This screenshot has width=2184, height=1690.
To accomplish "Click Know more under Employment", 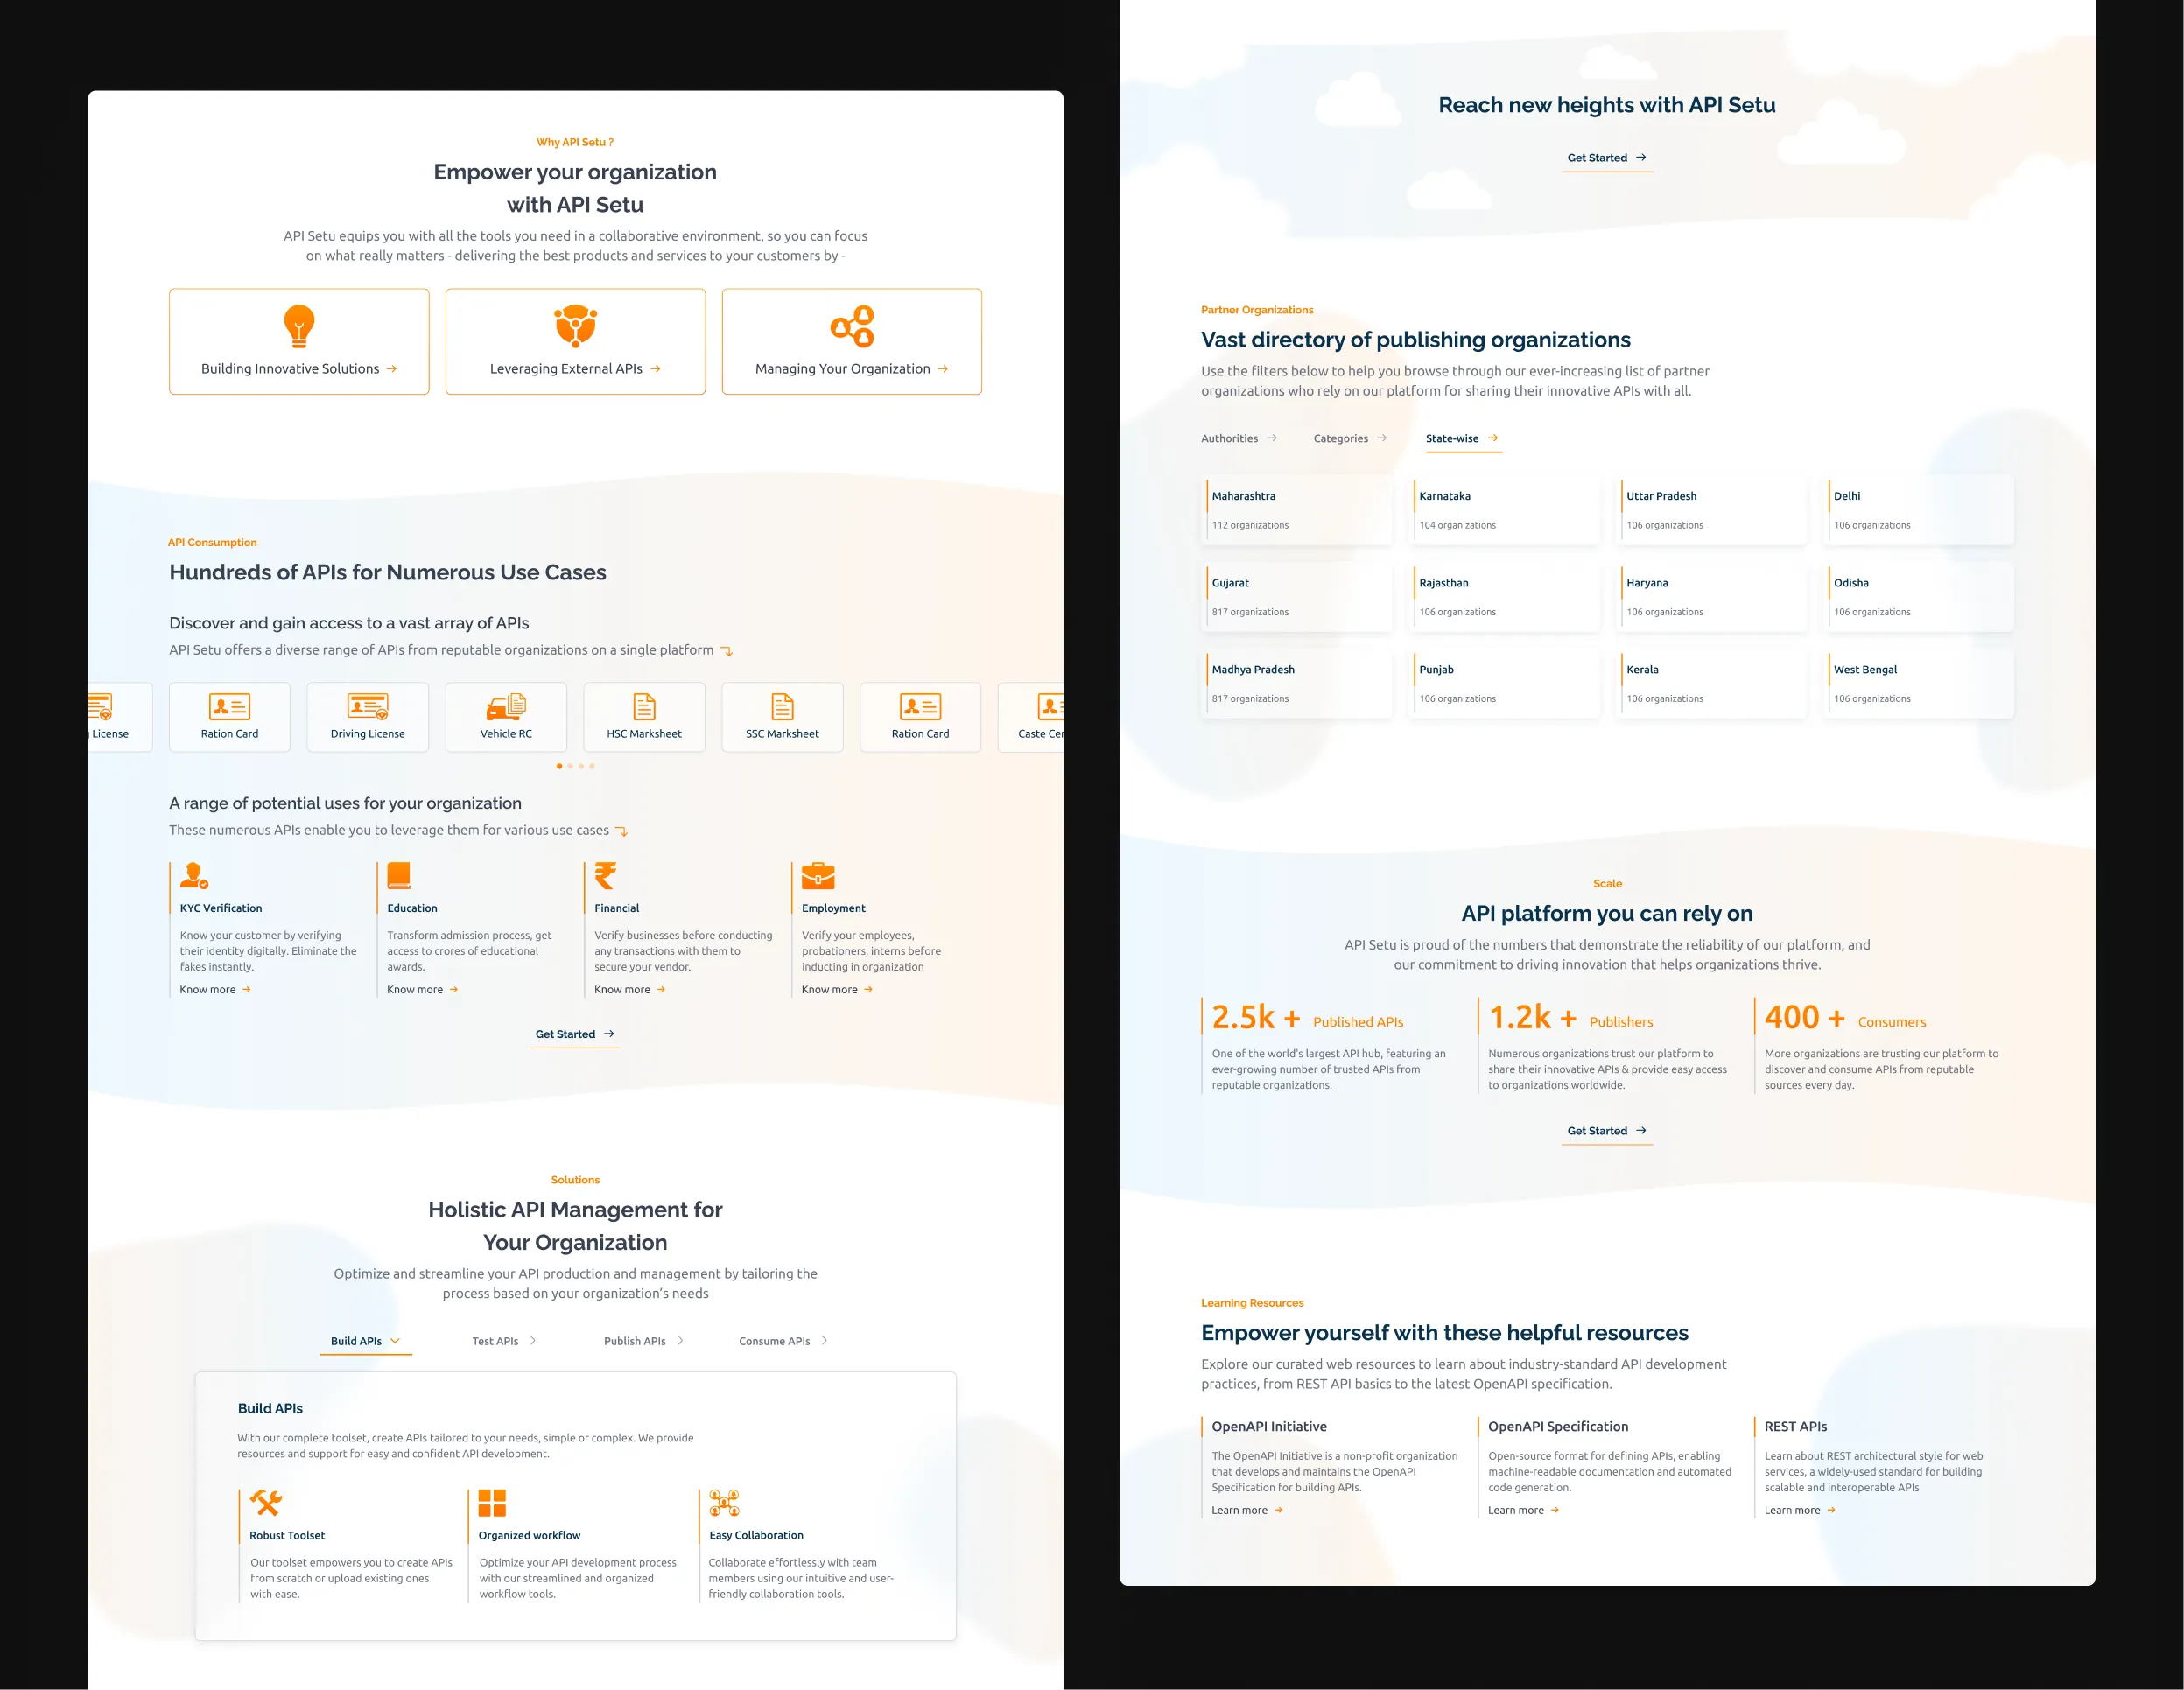I will pyautogui.click(x=837, y=990).
